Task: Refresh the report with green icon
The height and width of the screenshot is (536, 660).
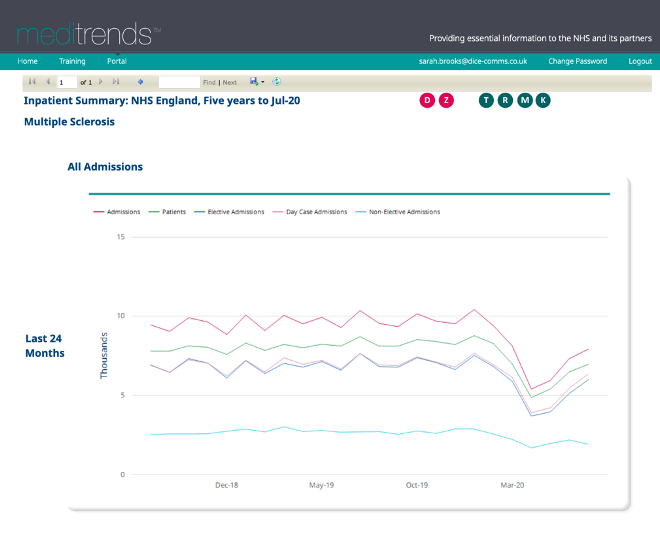Action: click(x=277, y=81)
